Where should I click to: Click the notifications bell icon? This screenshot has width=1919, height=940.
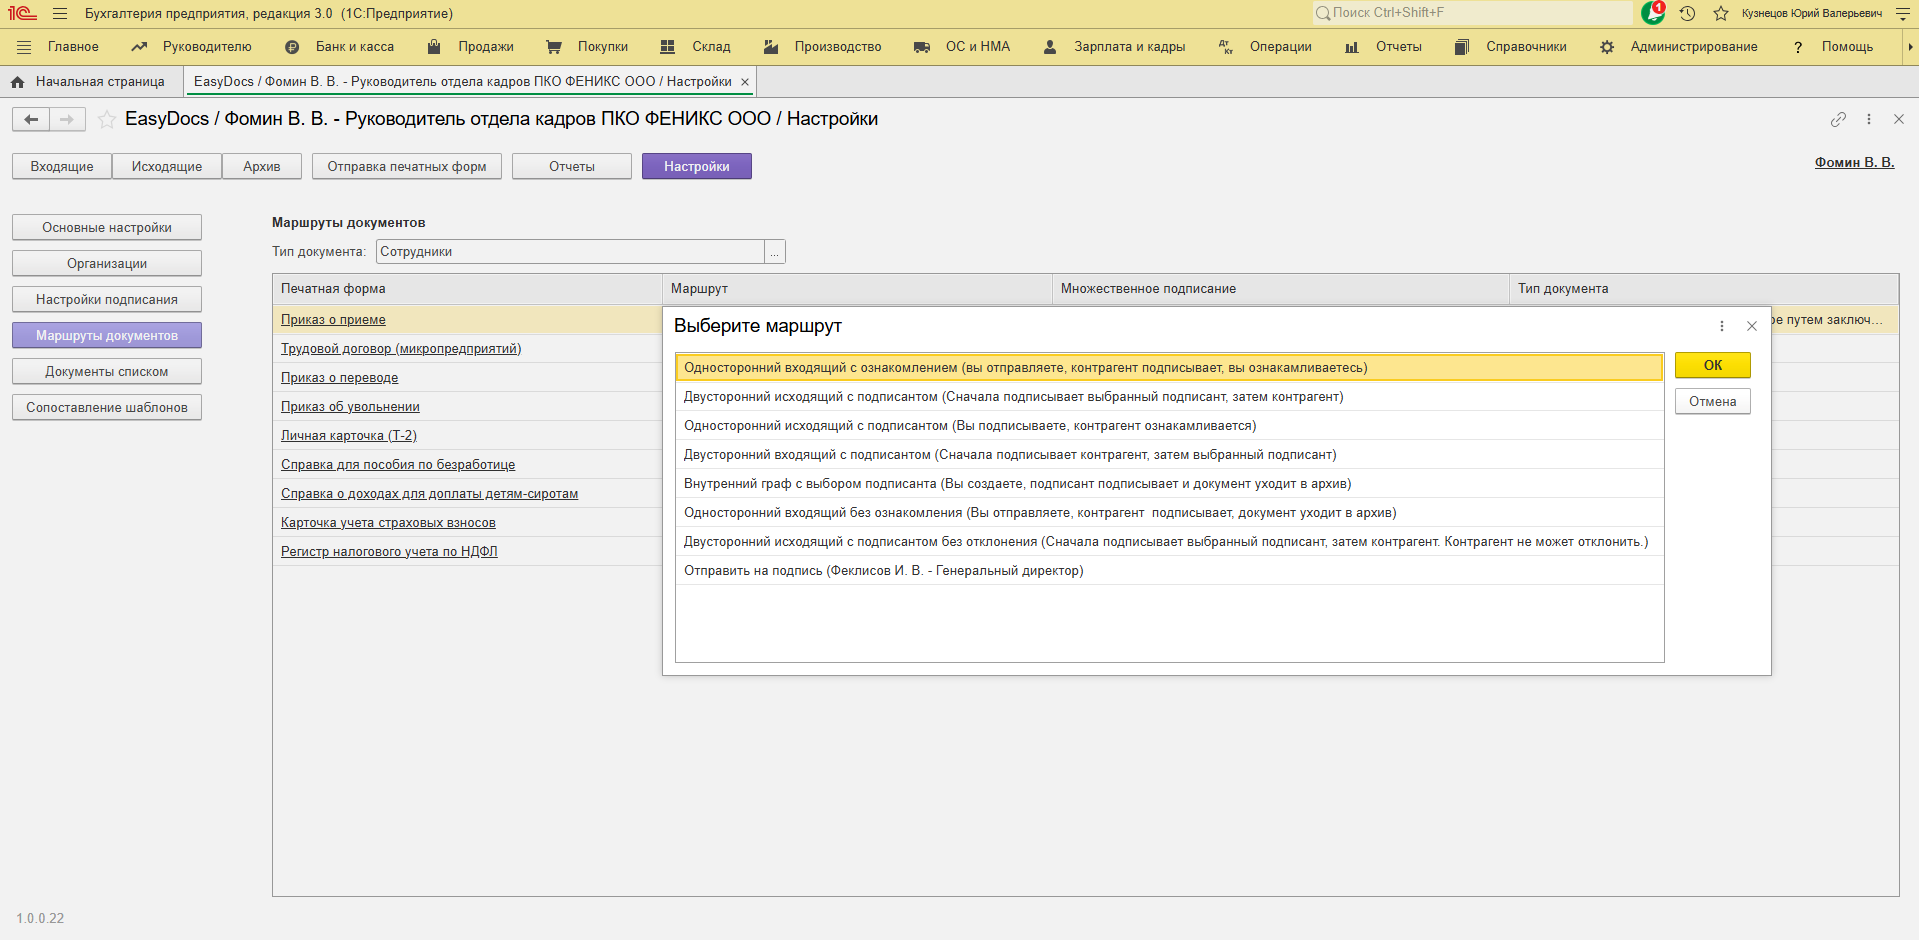tap(1653, 13)
